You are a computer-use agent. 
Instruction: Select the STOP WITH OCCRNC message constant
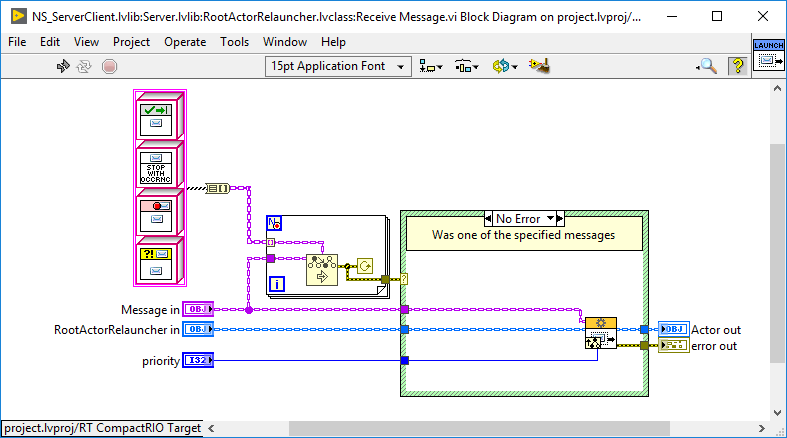[160, 165]
